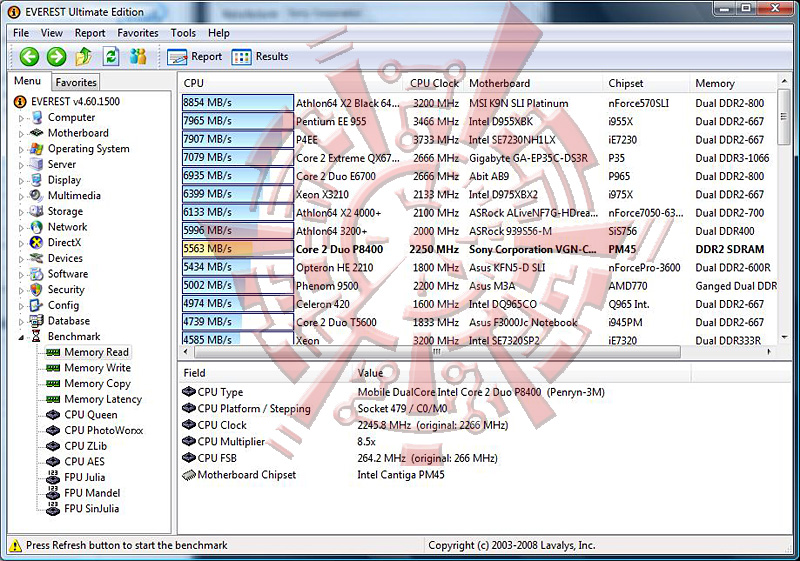Viewport: 800px width, 561px height.
Task: Open the Help menu
Action: [218, 33]
